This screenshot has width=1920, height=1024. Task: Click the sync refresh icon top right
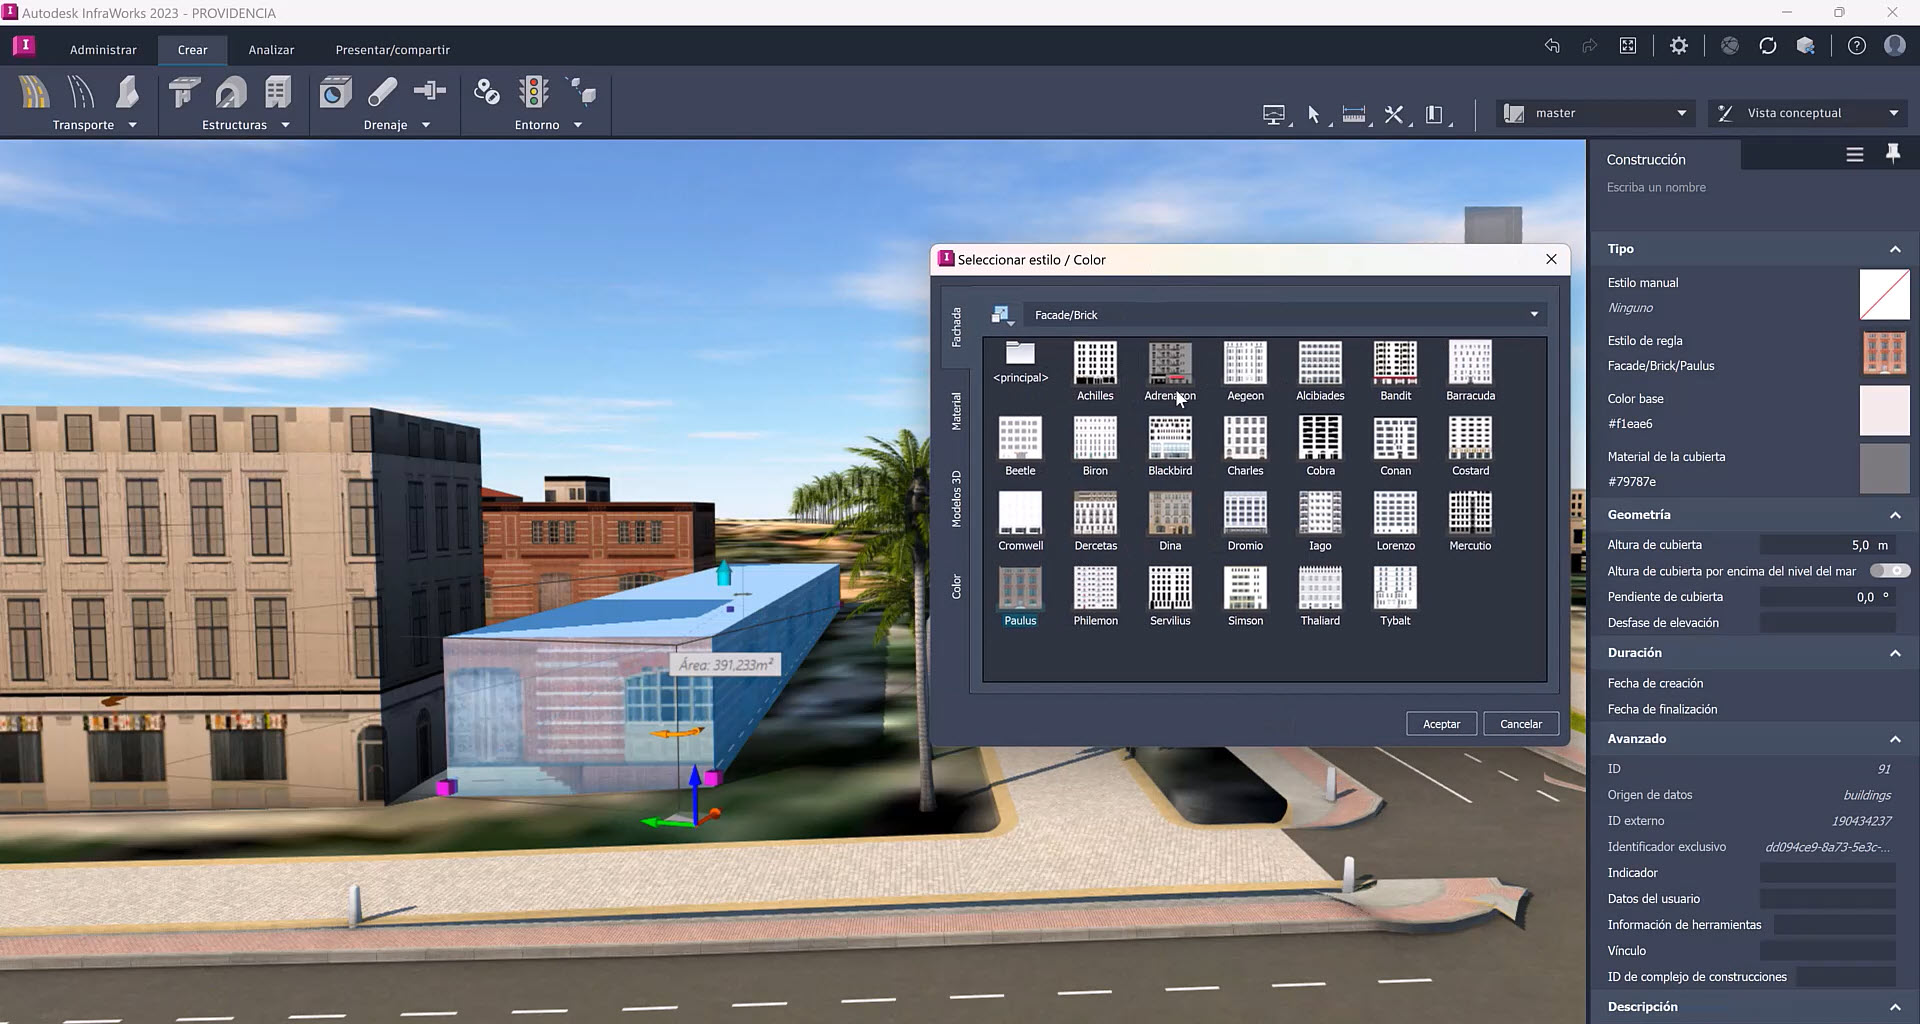(x=1768, y=45)
